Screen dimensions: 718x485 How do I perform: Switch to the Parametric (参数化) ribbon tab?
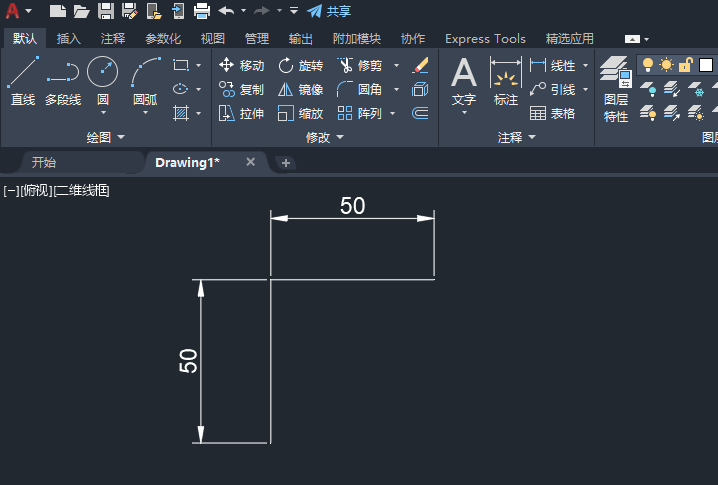163,38
